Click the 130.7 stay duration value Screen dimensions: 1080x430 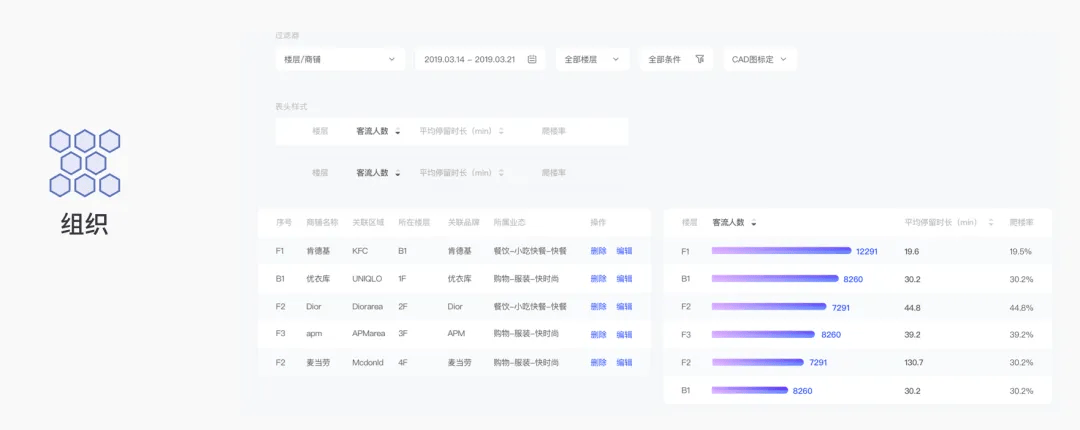click(914, 362)
